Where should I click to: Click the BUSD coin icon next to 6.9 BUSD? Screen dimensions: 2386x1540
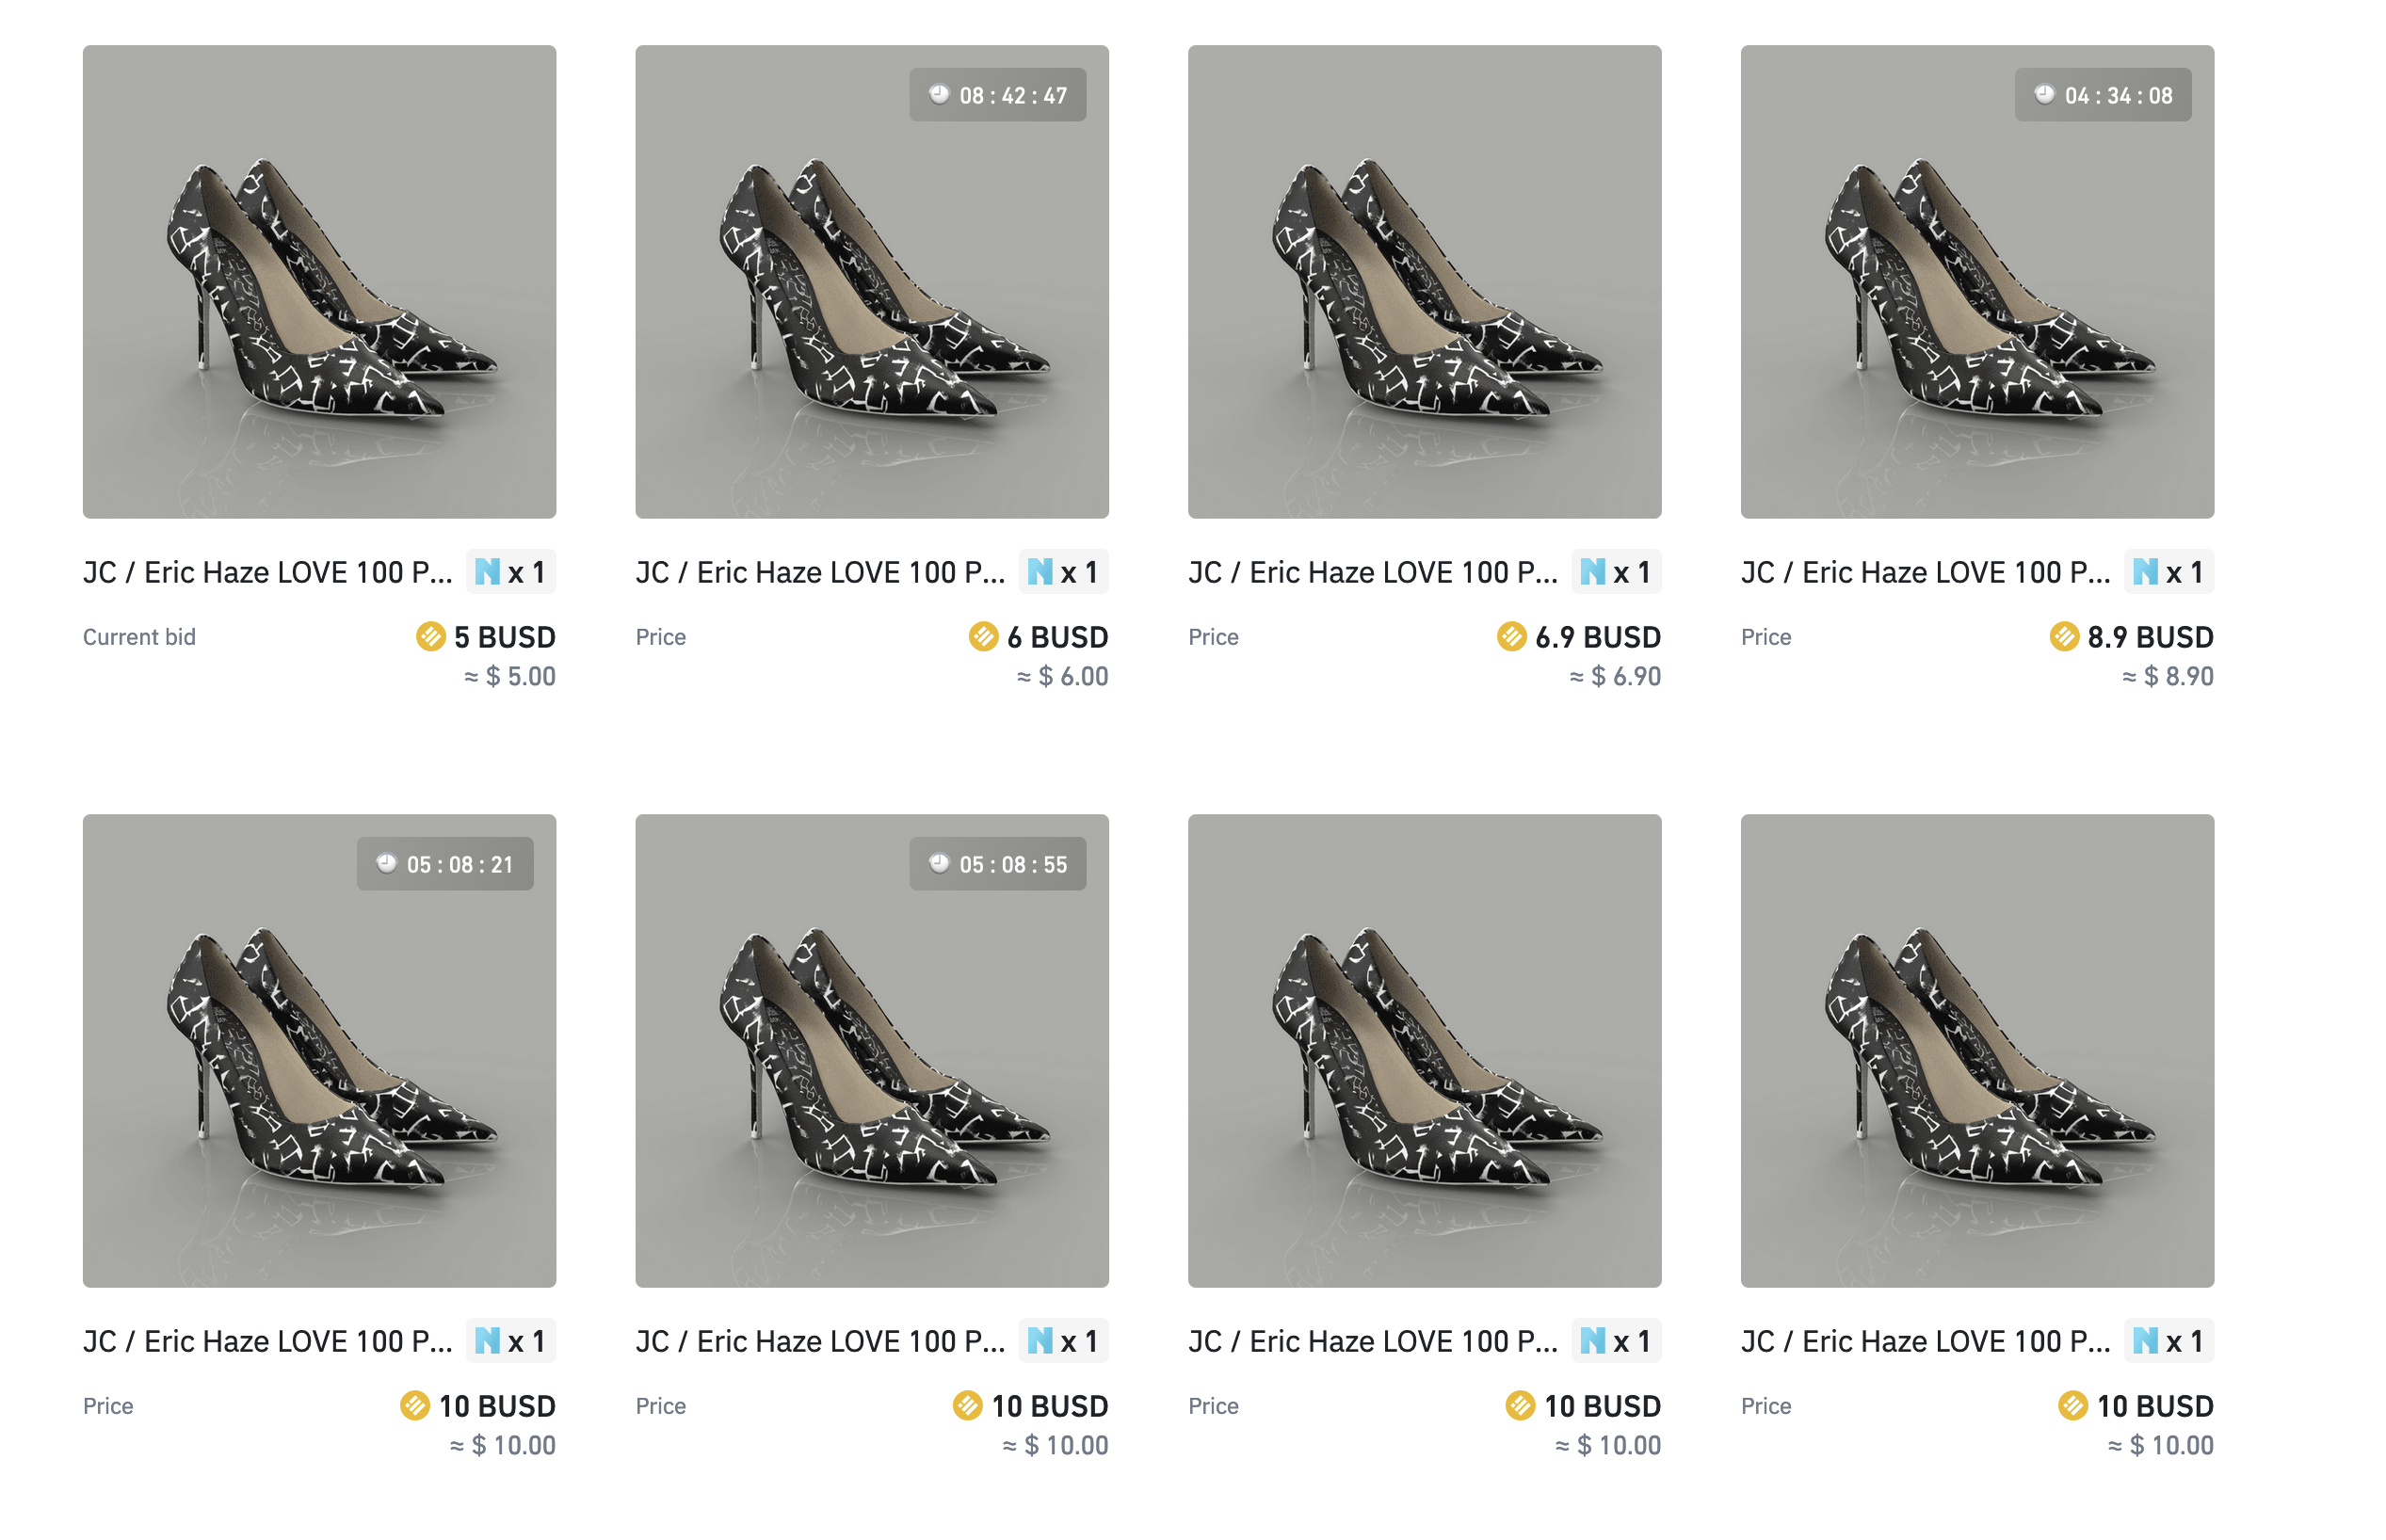coord(1512,636)
